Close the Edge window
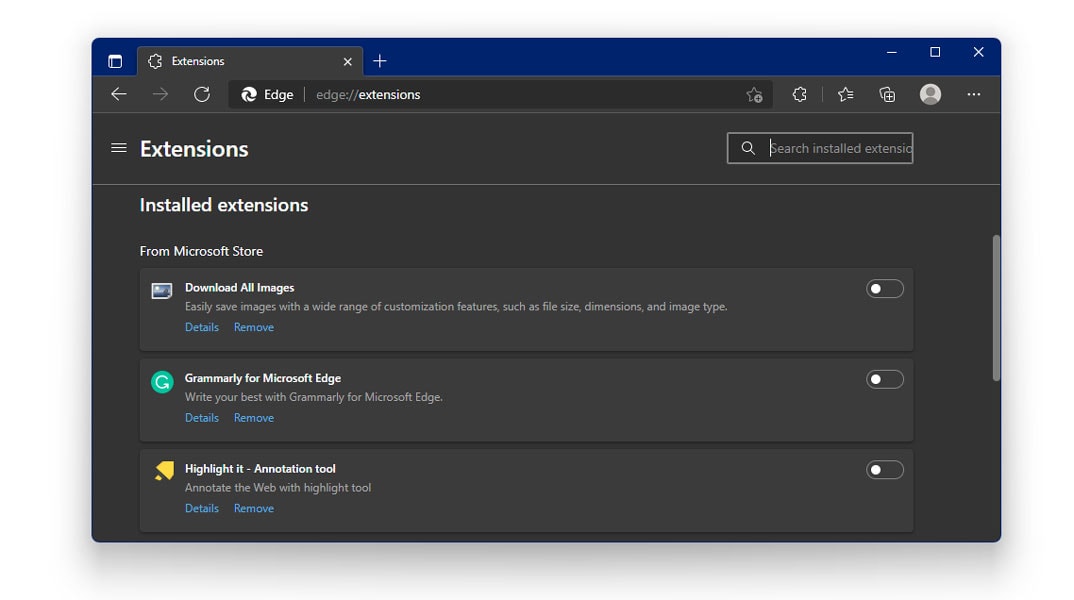This screenshot has height=600, width=1074. coord(978,52)
